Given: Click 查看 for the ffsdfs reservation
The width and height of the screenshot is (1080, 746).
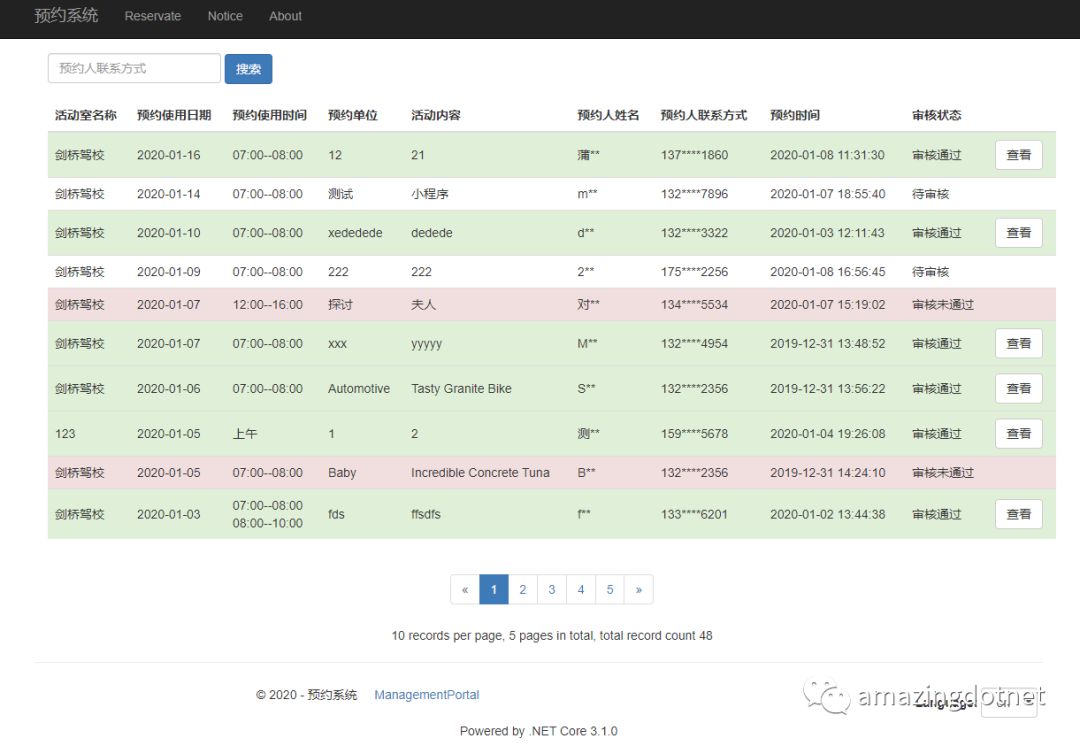Looking at the screenshot, I should point(1019,514).
